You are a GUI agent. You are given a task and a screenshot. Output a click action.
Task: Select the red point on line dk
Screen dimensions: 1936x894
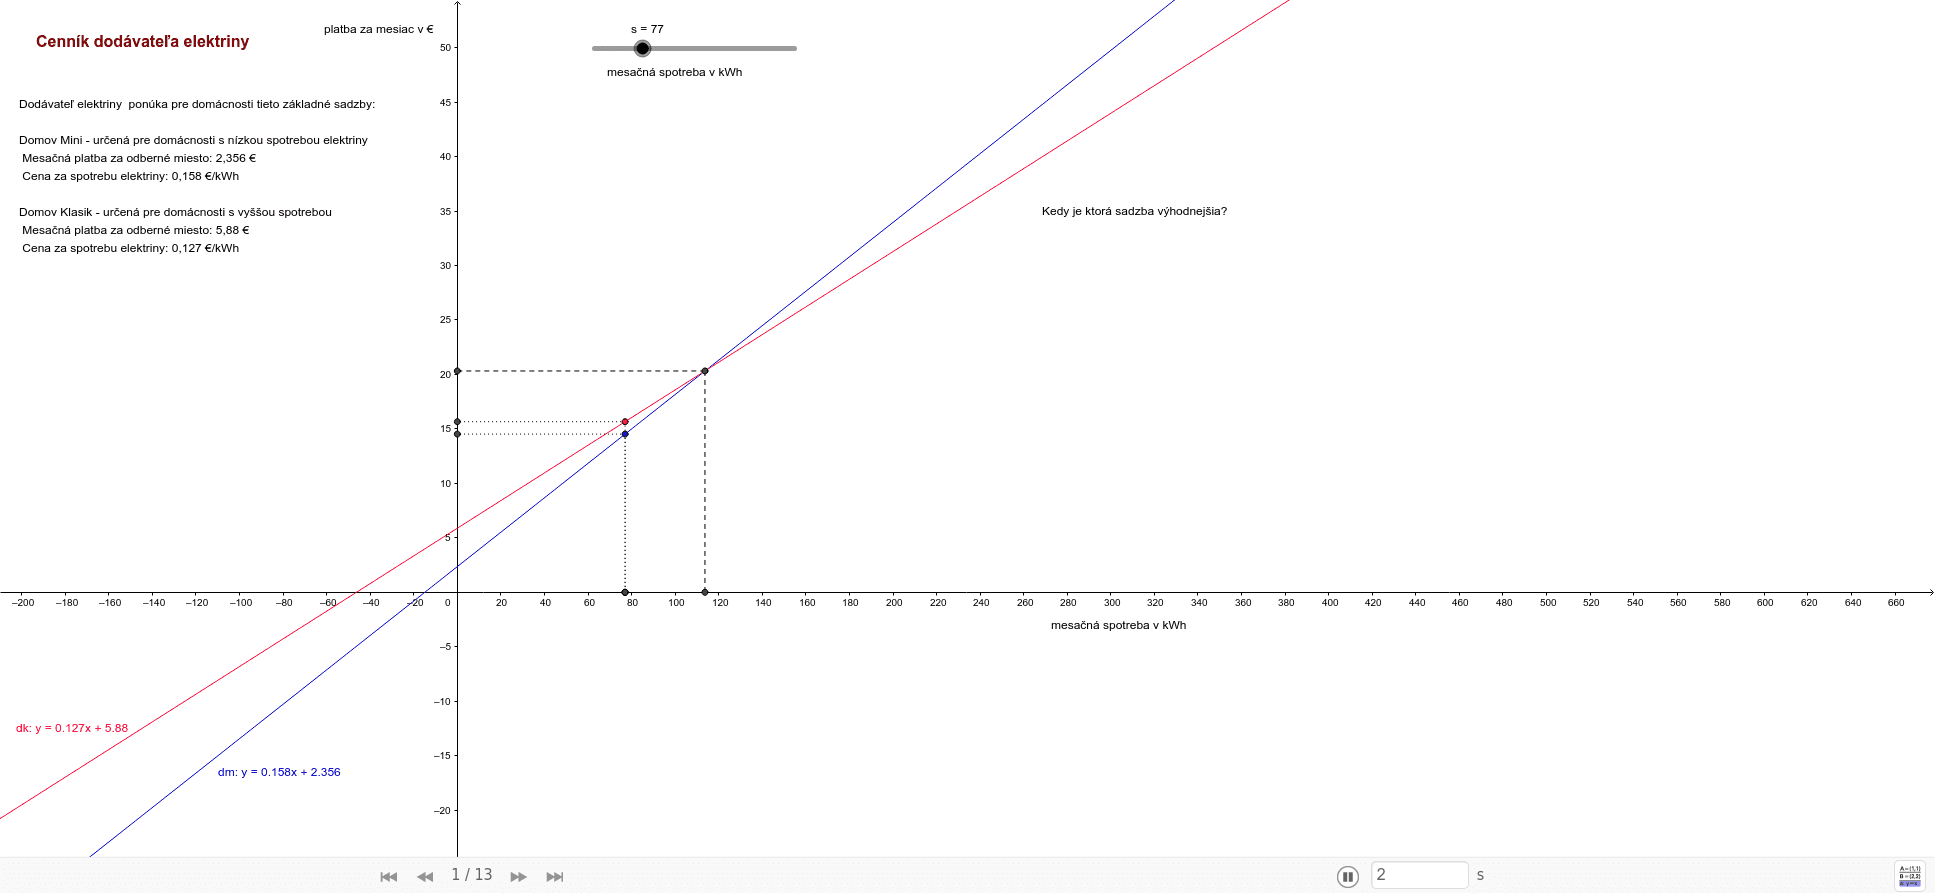click(x=625, y=422)
